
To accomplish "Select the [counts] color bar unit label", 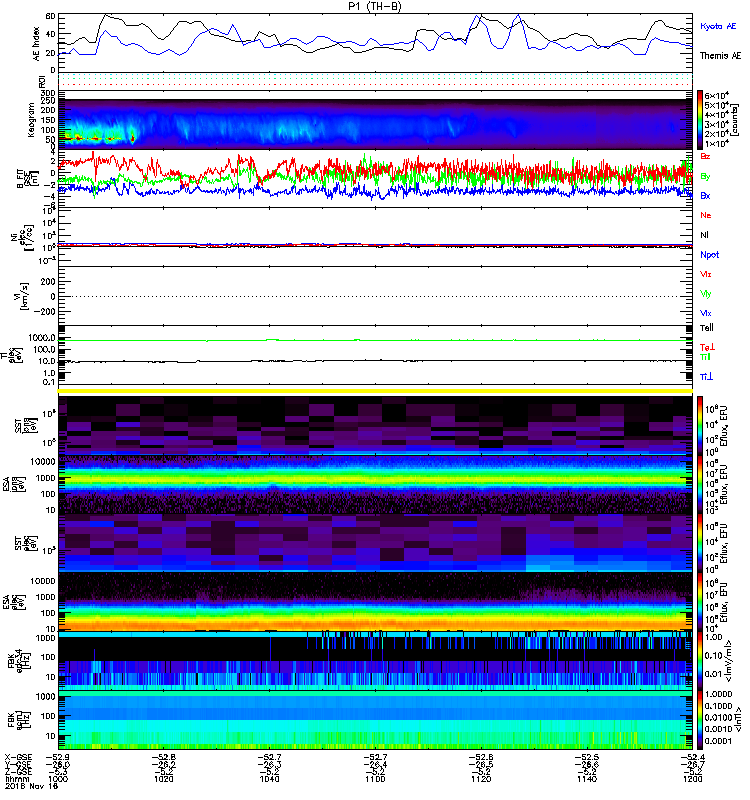I will (734, 120).
